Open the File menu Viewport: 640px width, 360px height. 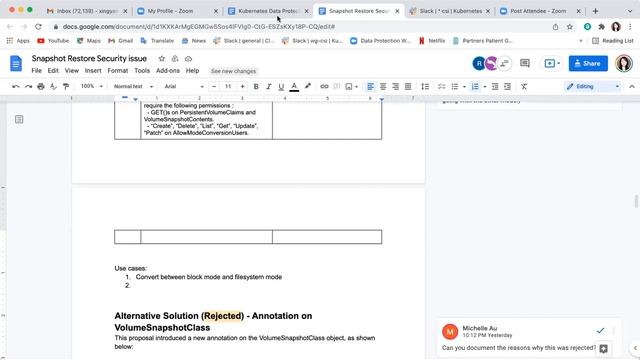tap(36, 71)
